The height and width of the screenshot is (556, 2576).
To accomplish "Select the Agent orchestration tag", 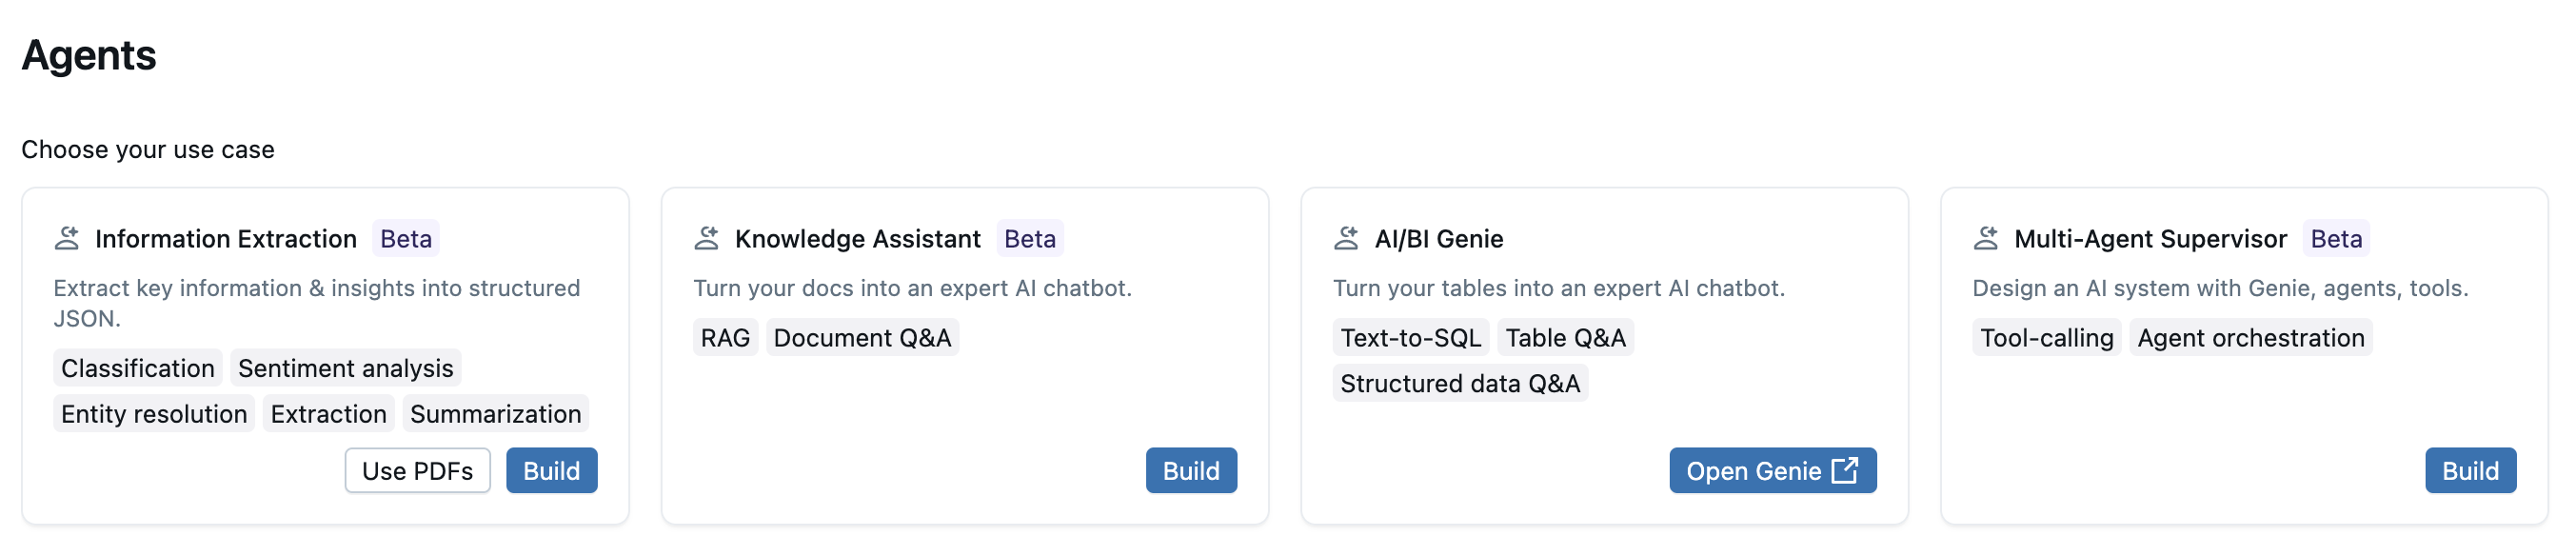I will tap(2250, 338).
